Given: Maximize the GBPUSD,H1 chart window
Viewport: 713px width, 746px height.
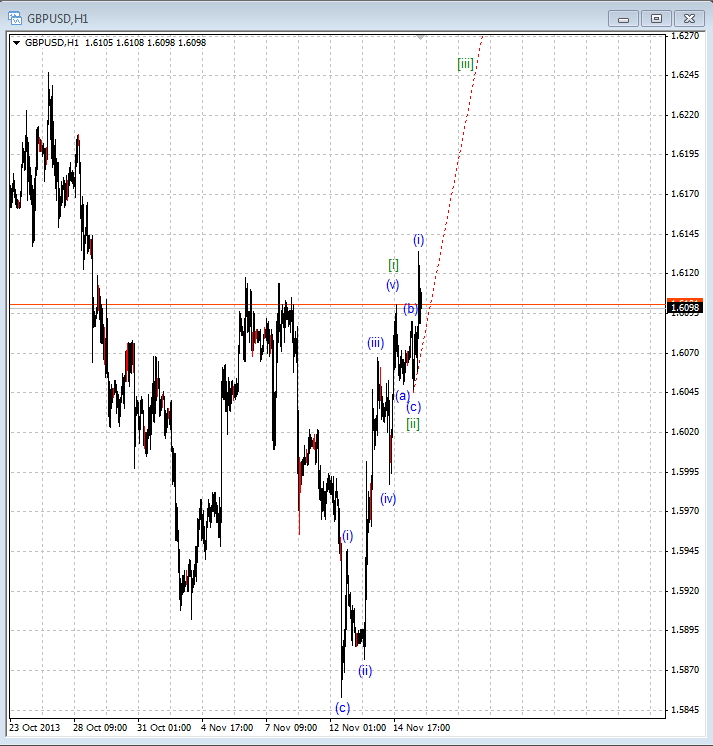Looking at the screenshot, I should pos(656,19).
